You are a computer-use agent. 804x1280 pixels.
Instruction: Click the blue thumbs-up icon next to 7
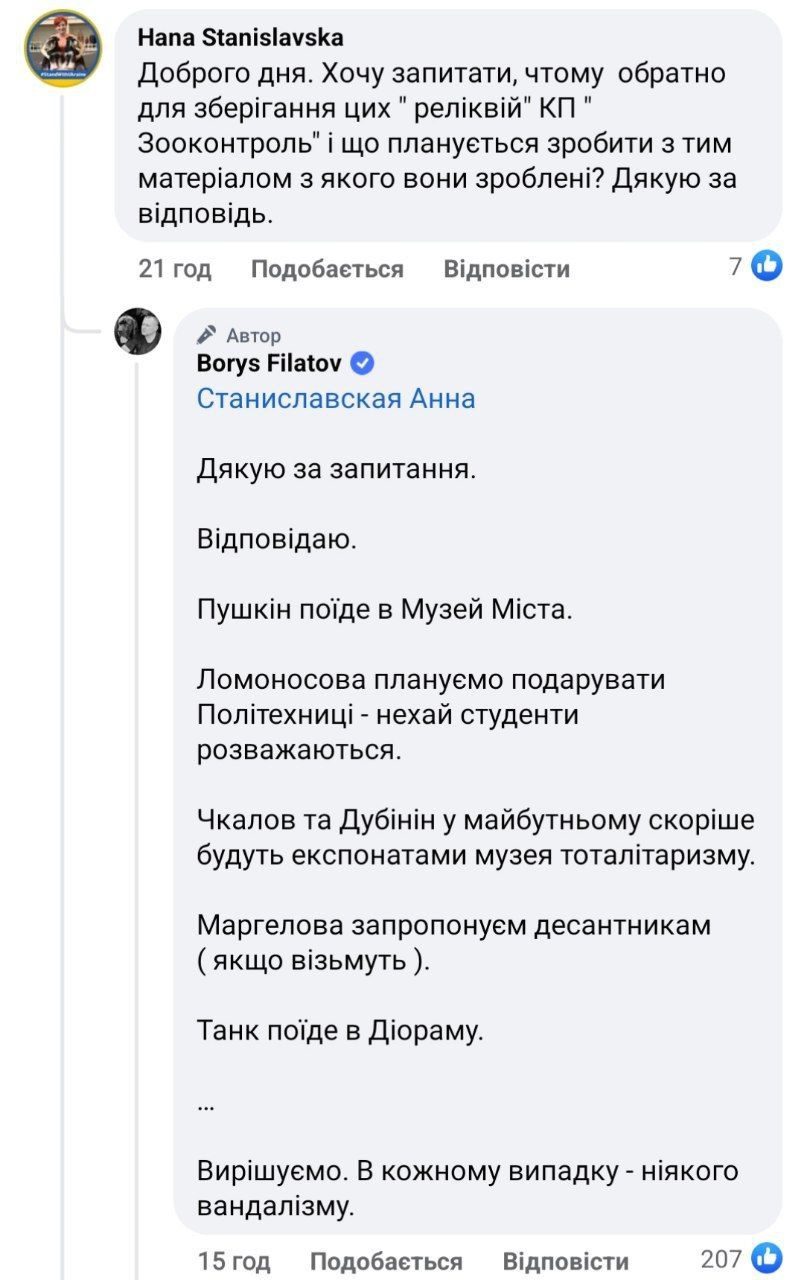tap(767, 266)
